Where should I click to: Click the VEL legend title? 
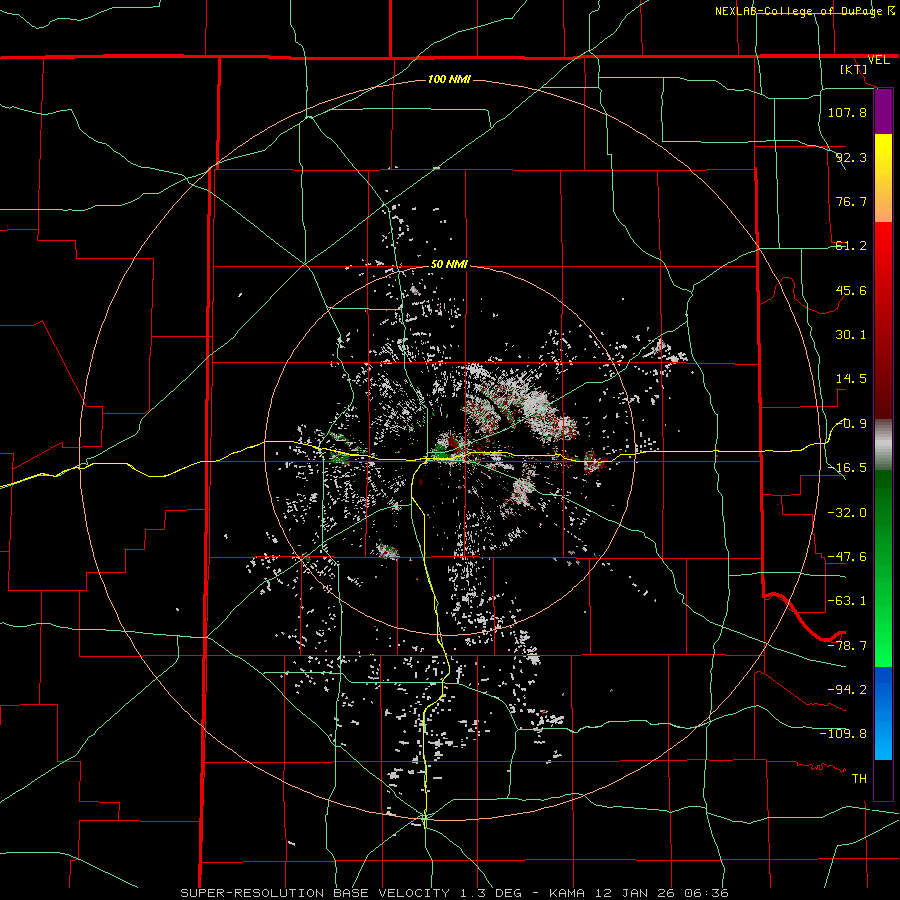click(878, 60)
